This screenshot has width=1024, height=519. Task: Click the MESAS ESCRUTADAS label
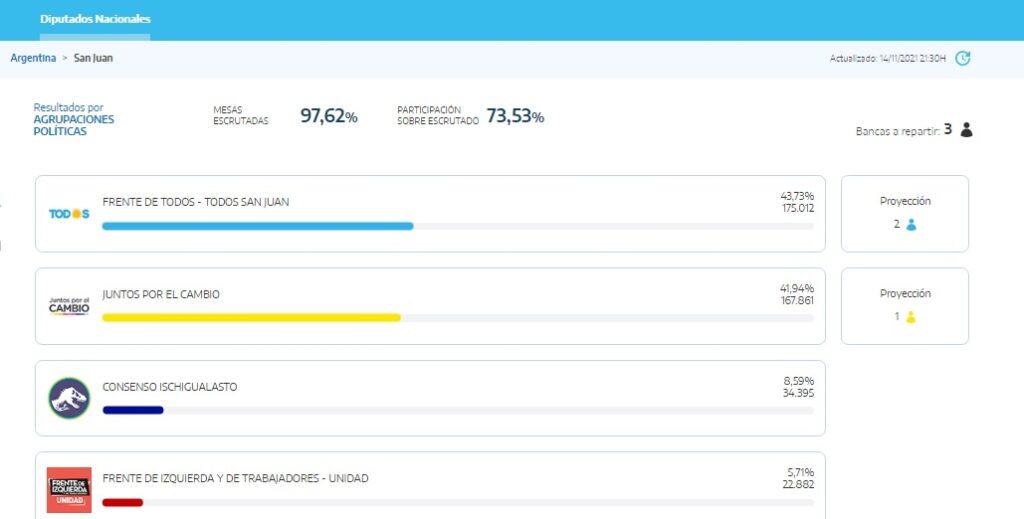click(x=240, y=116)
